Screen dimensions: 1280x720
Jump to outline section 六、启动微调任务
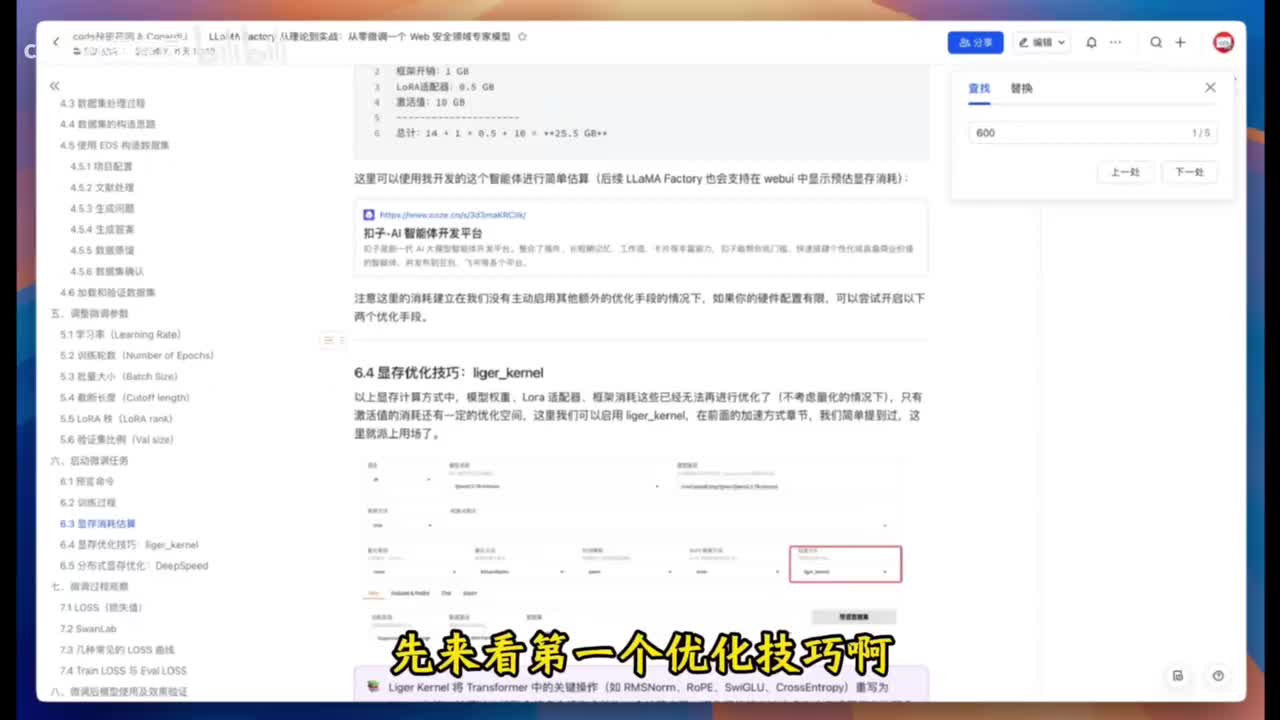[89, 460]
